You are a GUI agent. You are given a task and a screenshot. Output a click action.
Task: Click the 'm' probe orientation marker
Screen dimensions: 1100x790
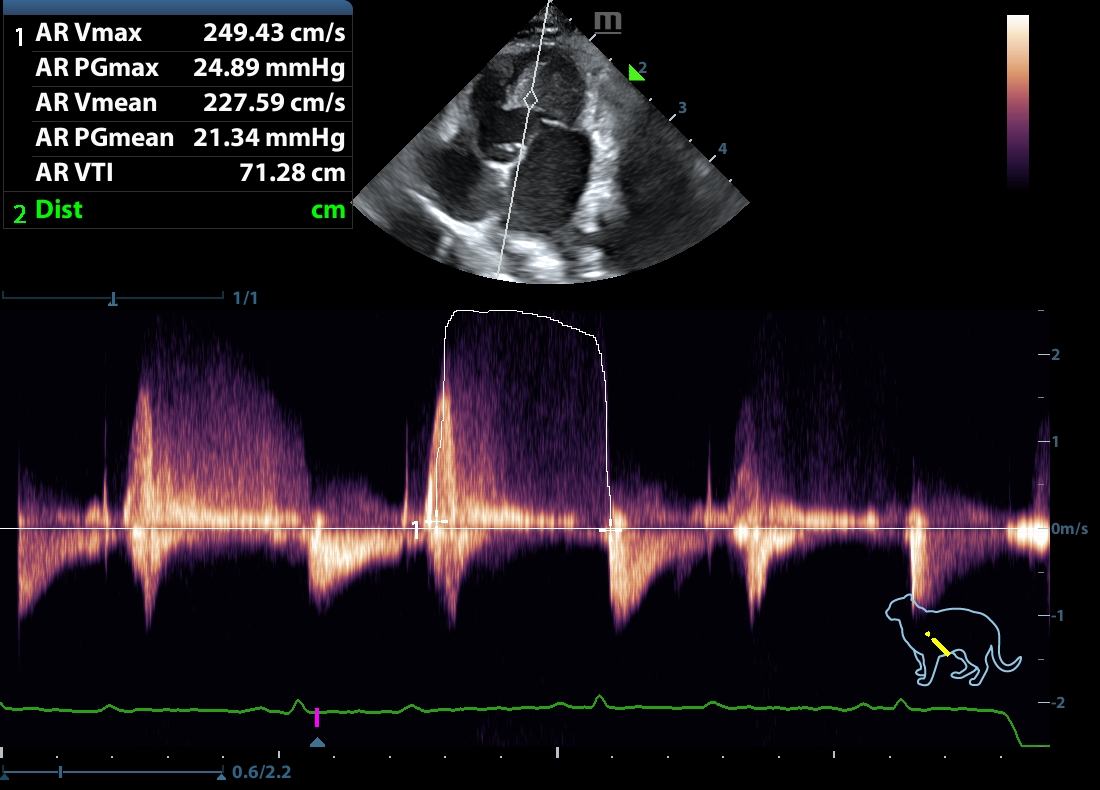pos(607,22)
